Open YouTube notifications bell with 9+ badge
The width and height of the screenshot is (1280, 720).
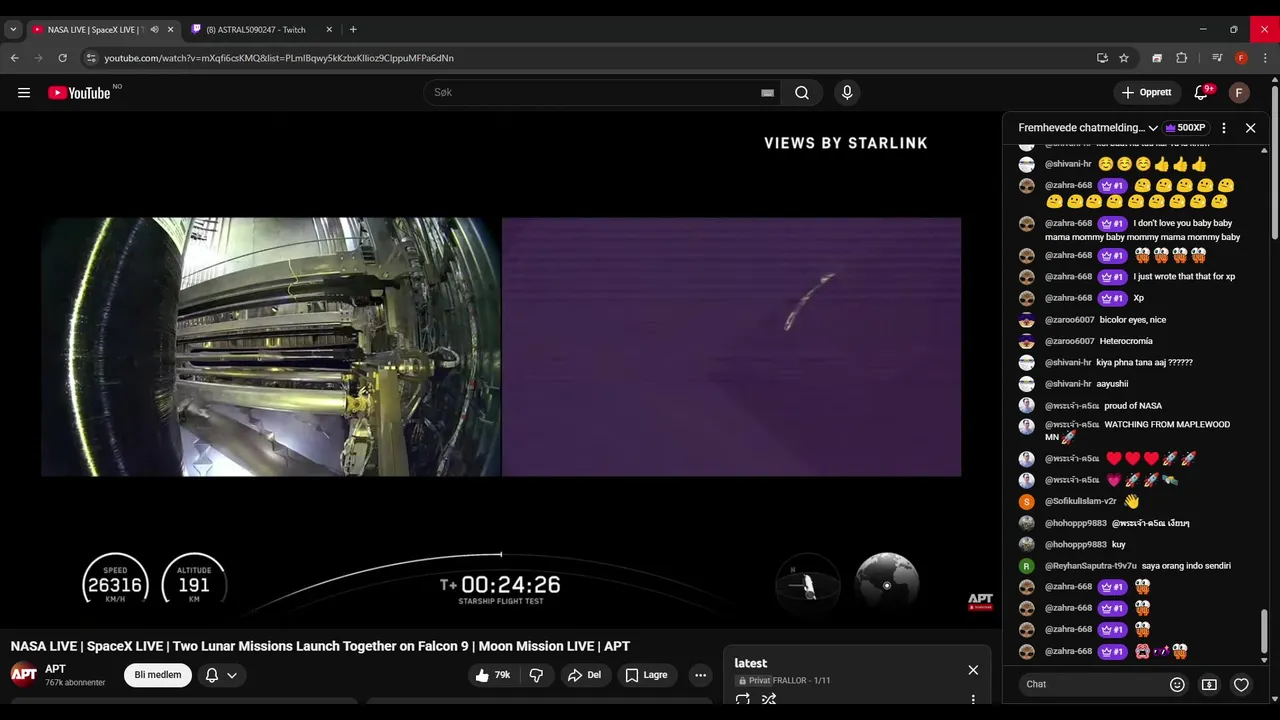click(1202, 93)
